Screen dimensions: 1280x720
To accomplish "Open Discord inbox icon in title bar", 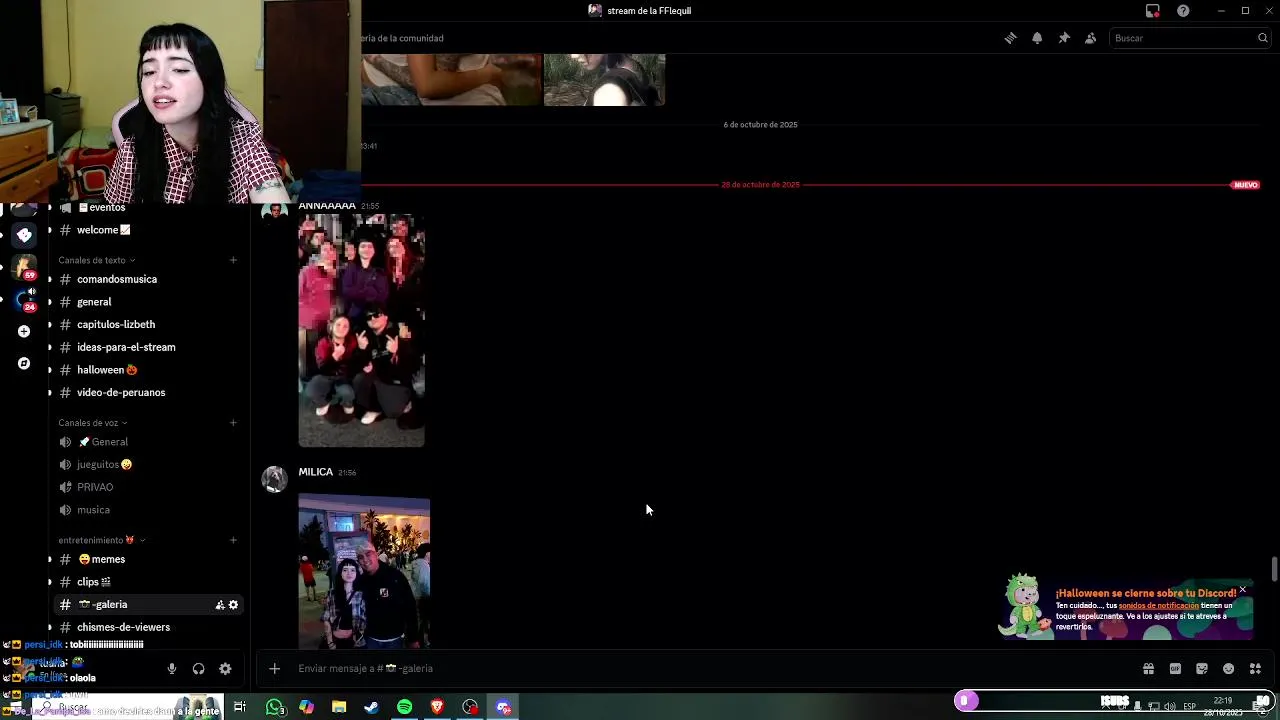I will click(1153, 11).
